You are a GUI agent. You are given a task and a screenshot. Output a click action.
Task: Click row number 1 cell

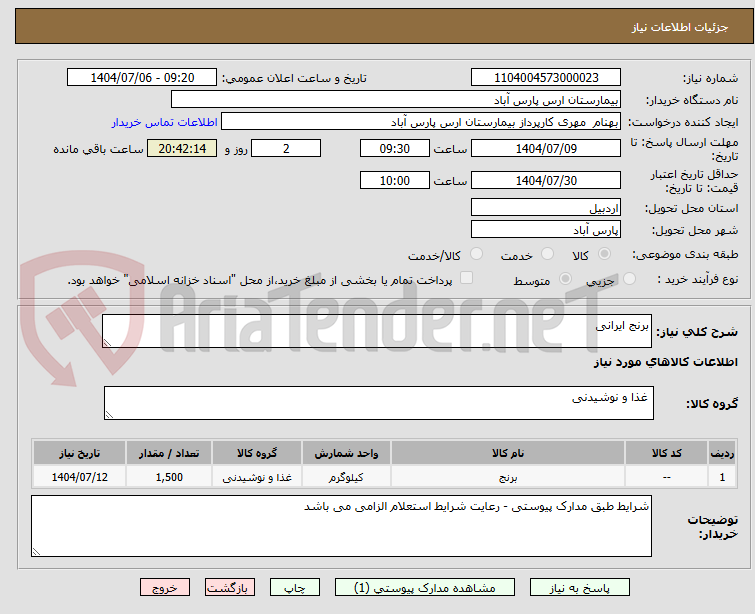coord(722,477)
